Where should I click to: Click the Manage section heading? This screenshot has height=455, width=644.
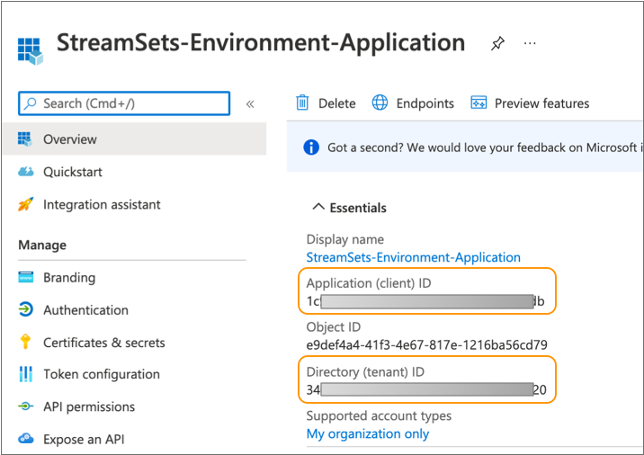point(42,245)
